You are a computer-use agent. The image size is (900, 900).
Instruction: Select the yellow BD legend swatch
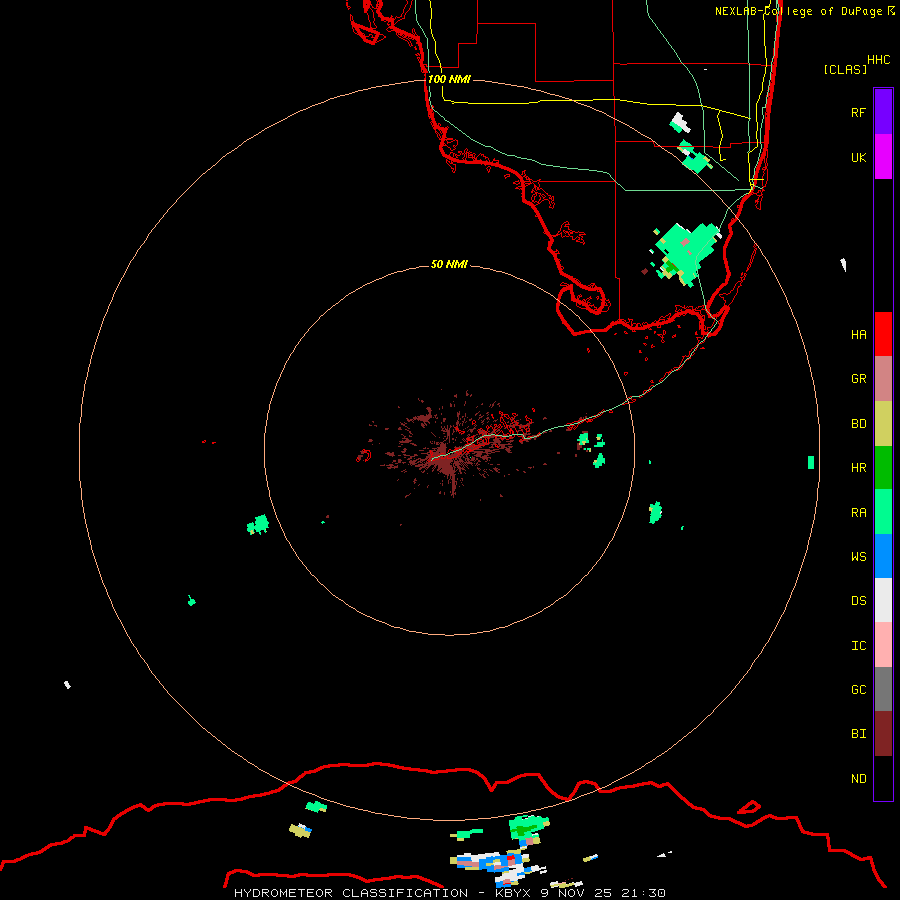tap(883, 424)
